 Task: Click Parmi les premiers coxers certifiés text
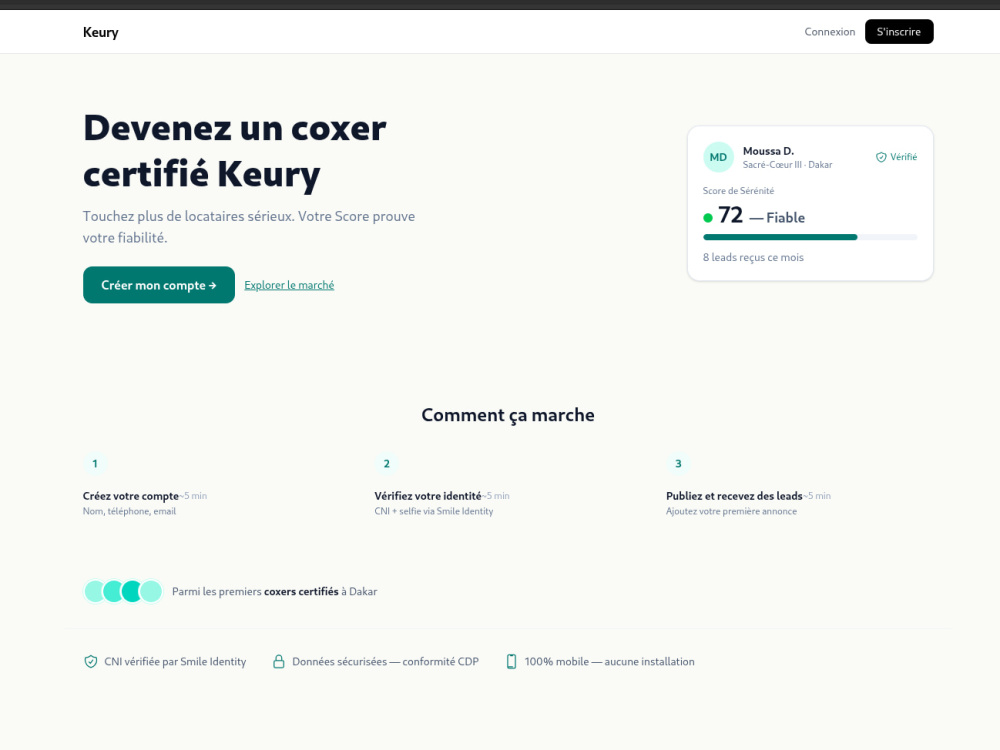click(275, 591)
